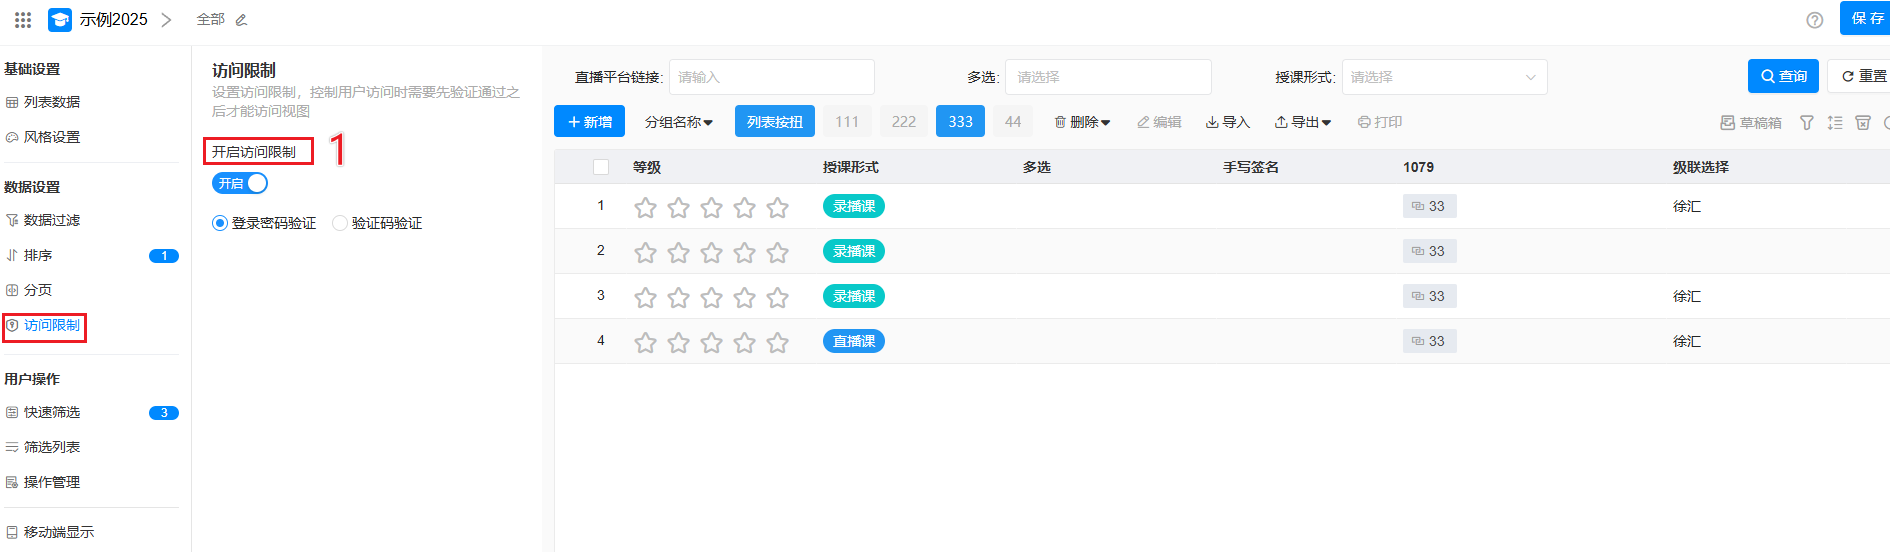Open 数据过滤 in the sidebar

click(x=51, y=220)
